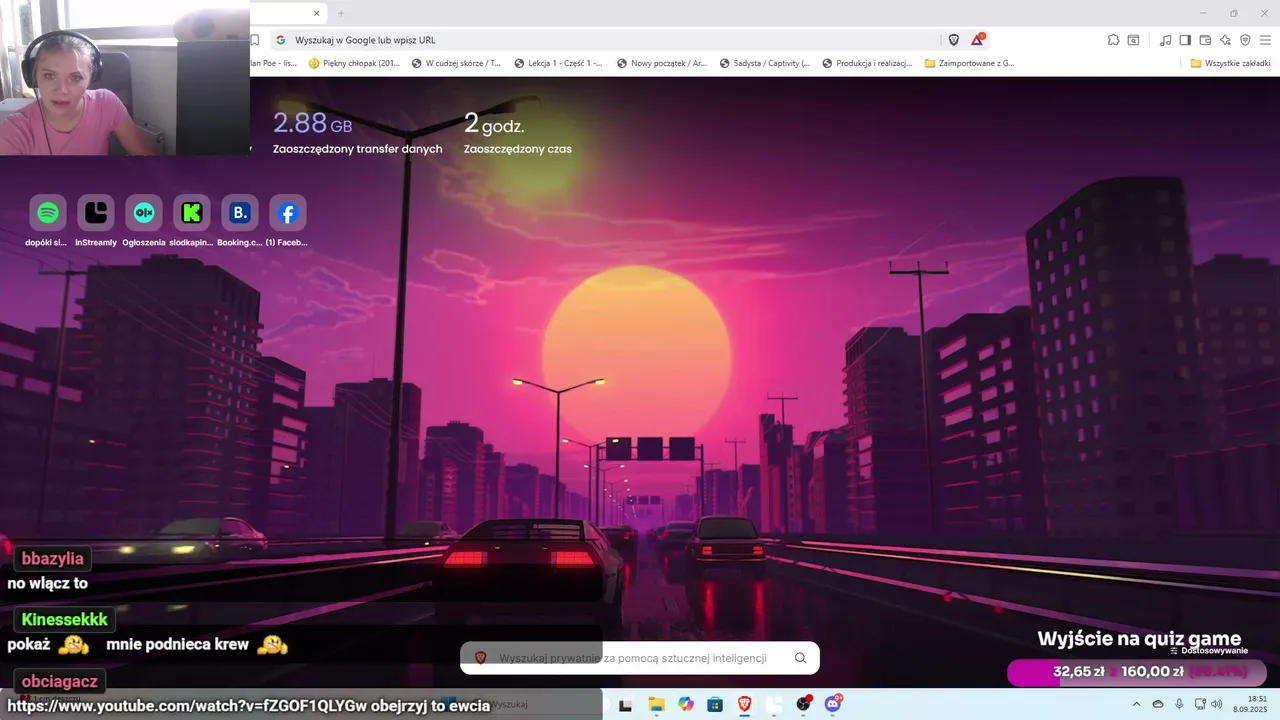Open the clock showing 18:51
Image resolution: width=1280 pixels, height=720 pixels.
(x=1250, y=704)
